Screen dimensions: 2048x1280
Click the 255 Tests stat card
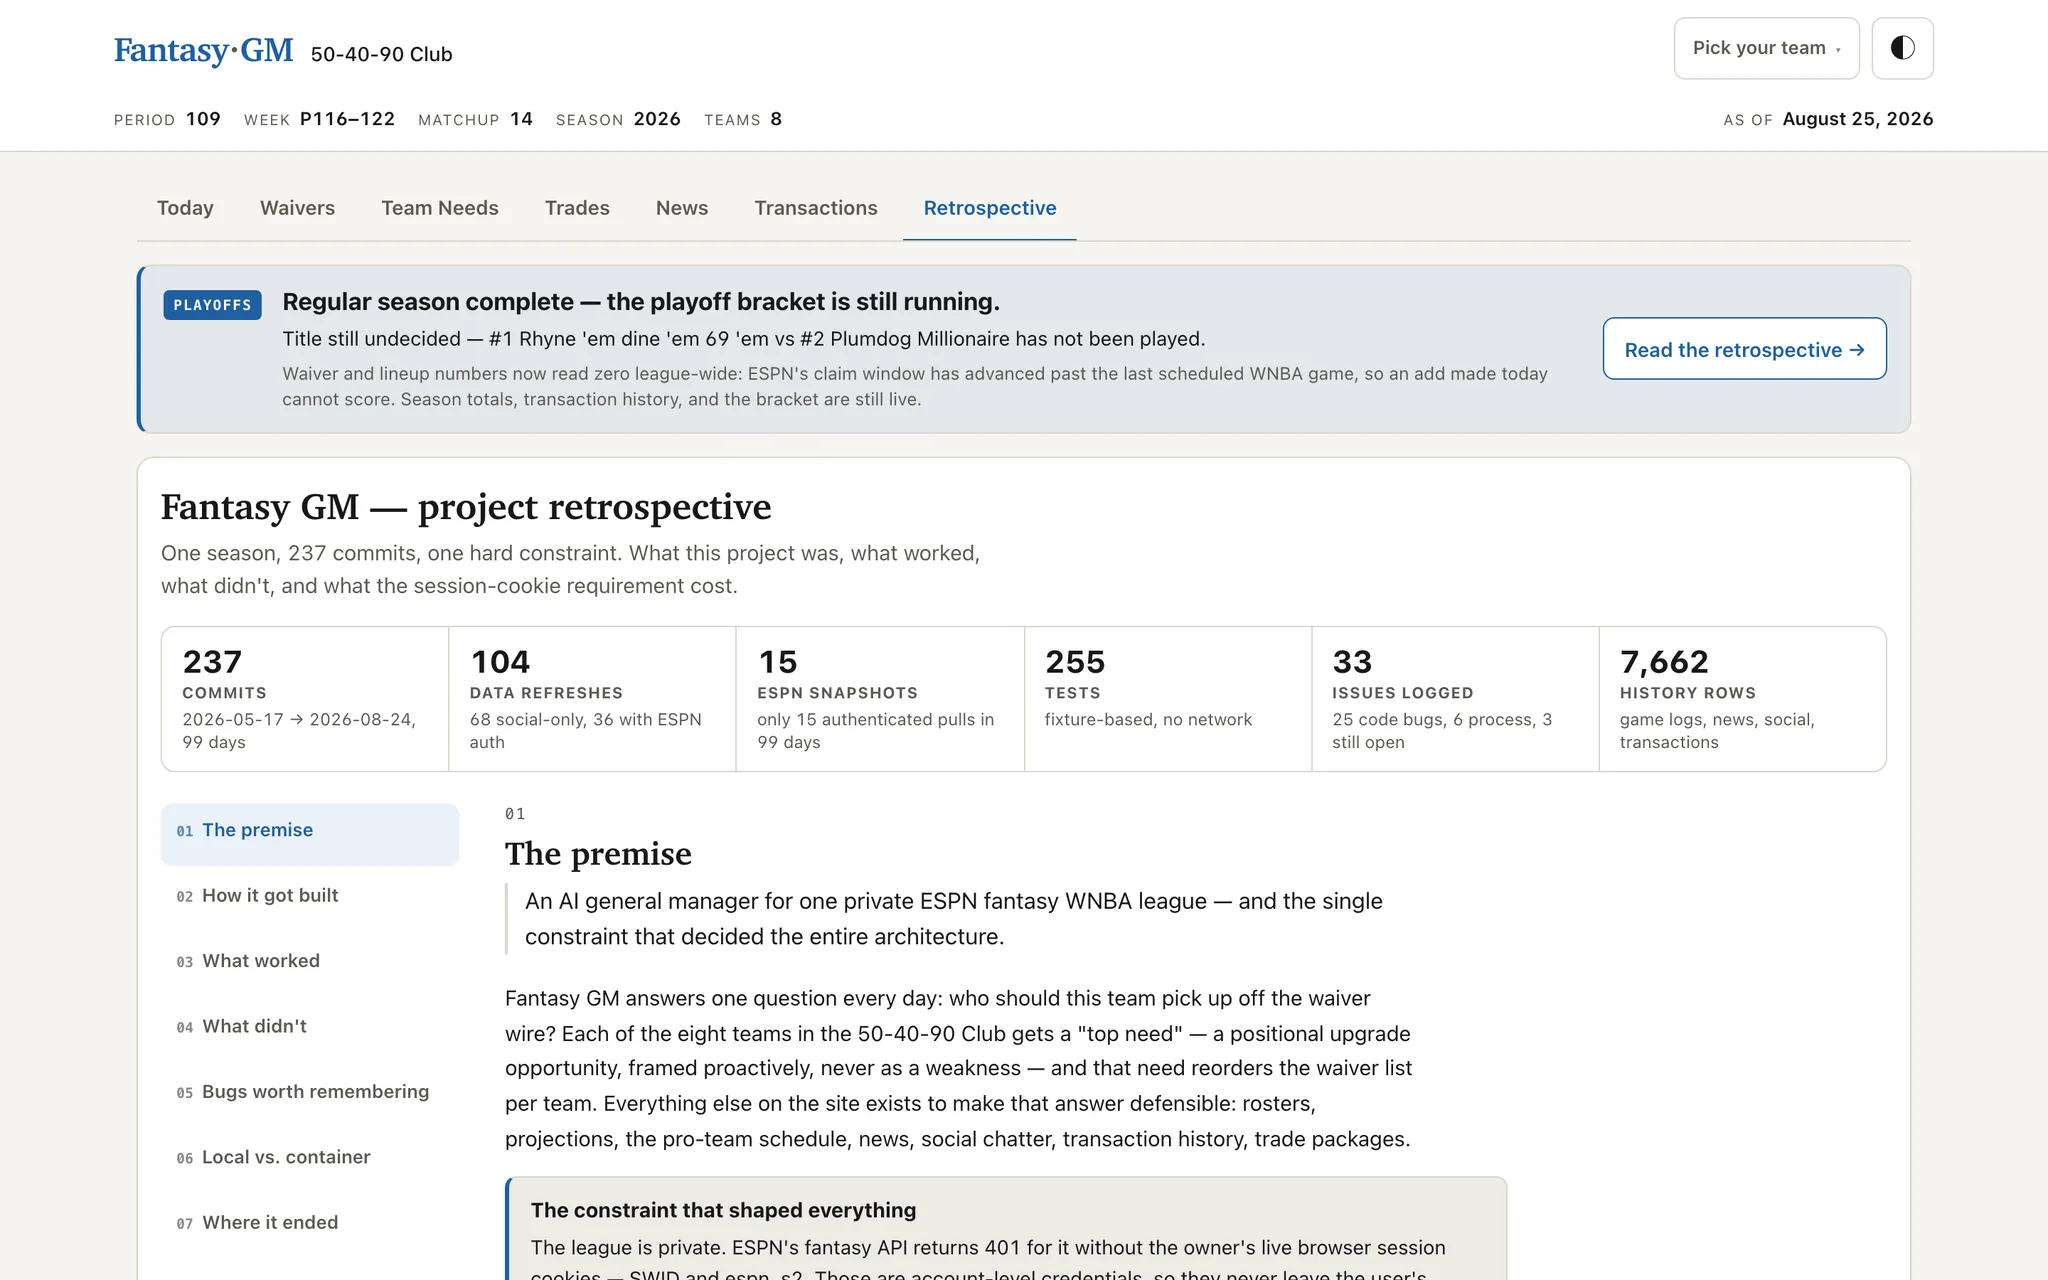click(1168, 699)
